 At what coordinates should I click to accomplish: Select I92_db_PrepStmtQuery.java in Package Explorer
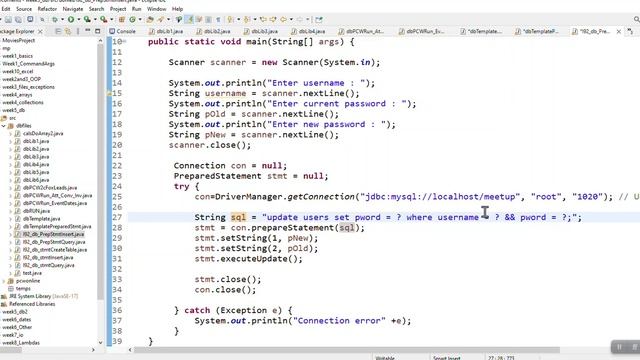pos(54,242)
